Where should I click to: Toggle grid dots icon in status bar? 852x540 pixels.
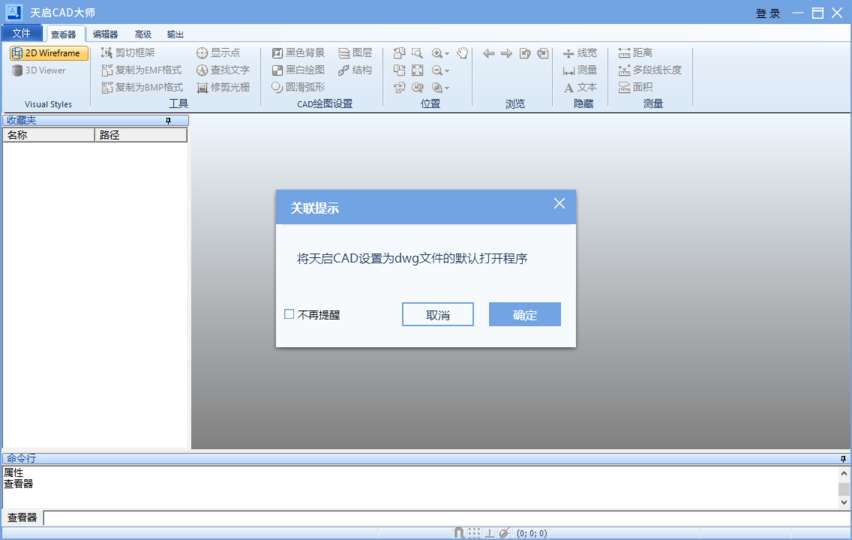point(474,533)
